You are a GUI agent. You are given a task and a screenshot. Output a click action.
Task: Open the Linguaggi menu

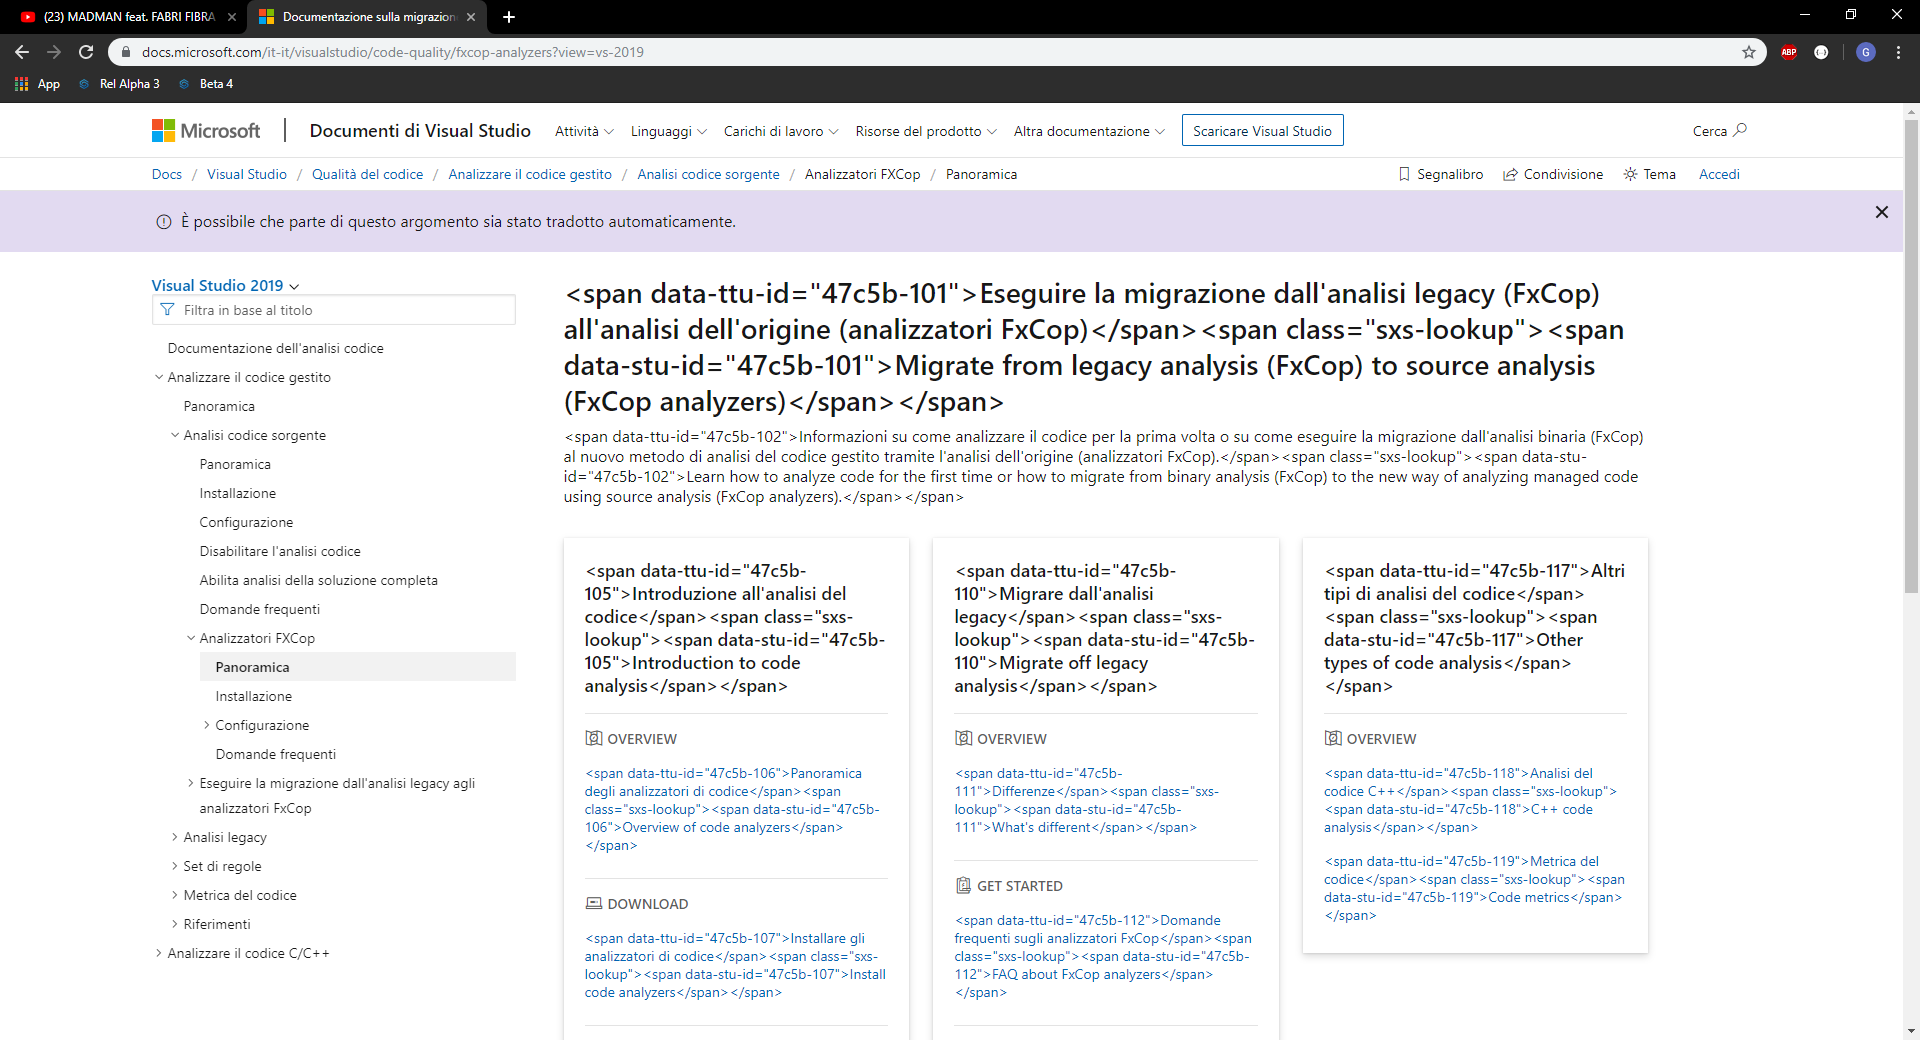tap(667, 131)
